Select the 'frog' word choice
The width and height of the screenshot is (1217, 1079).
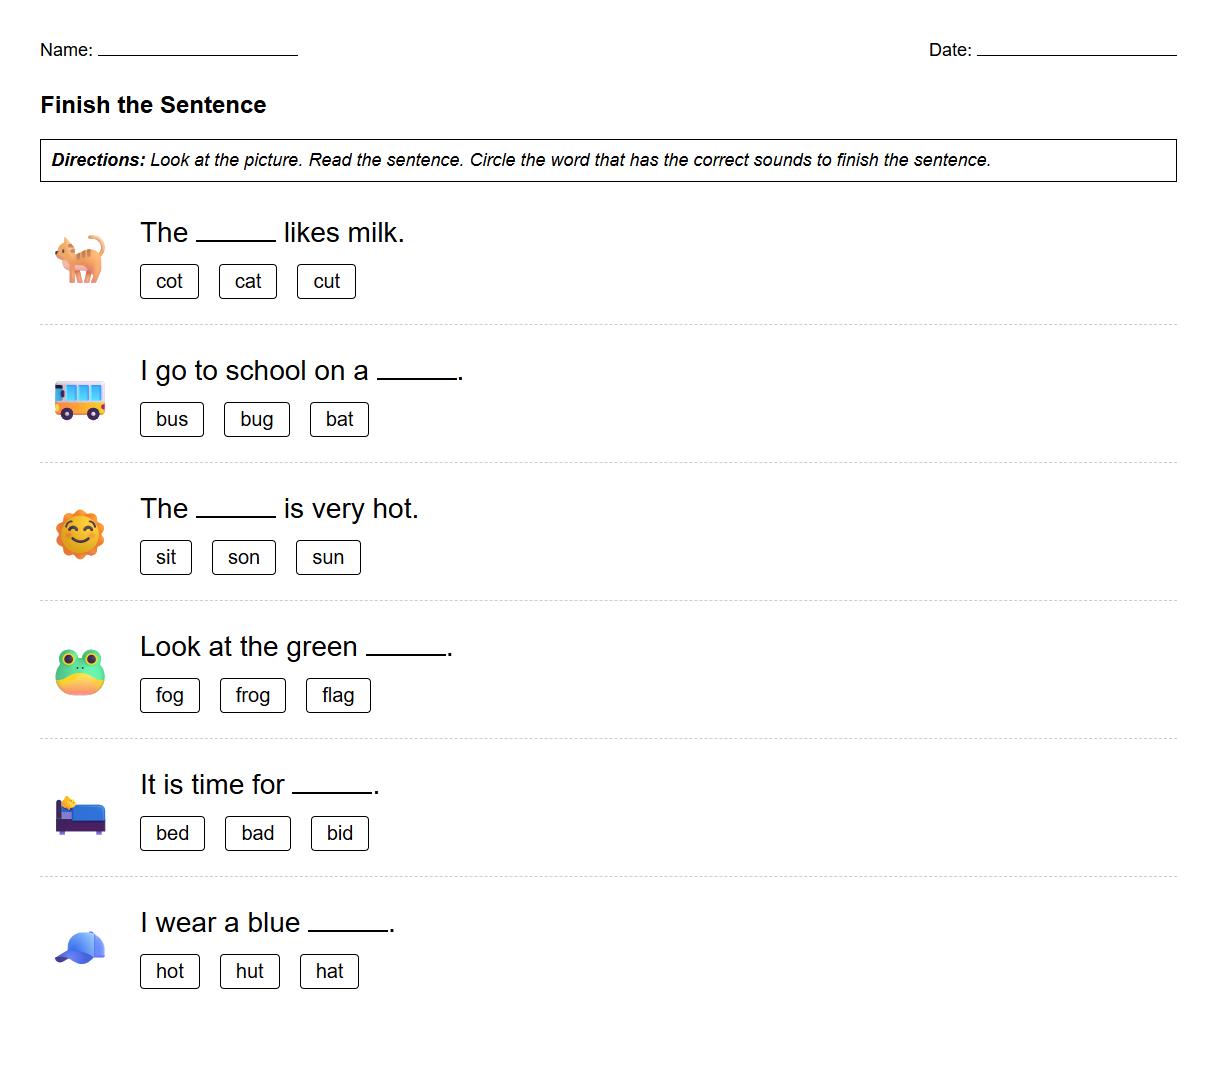tap(253, 696)
